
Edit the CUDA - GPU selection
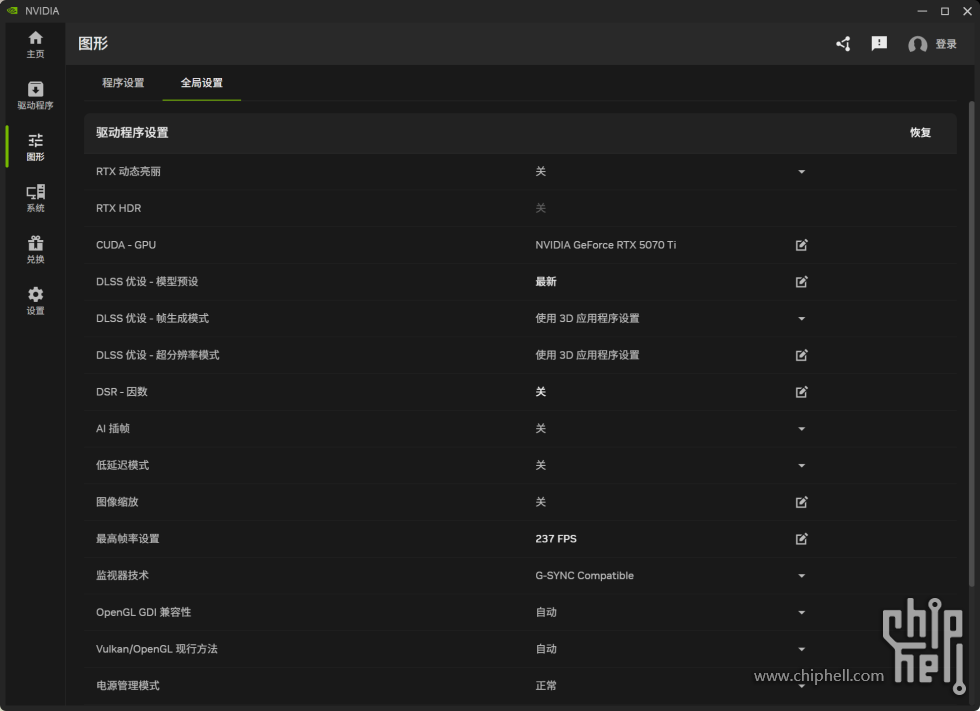[x=801, y=245]
